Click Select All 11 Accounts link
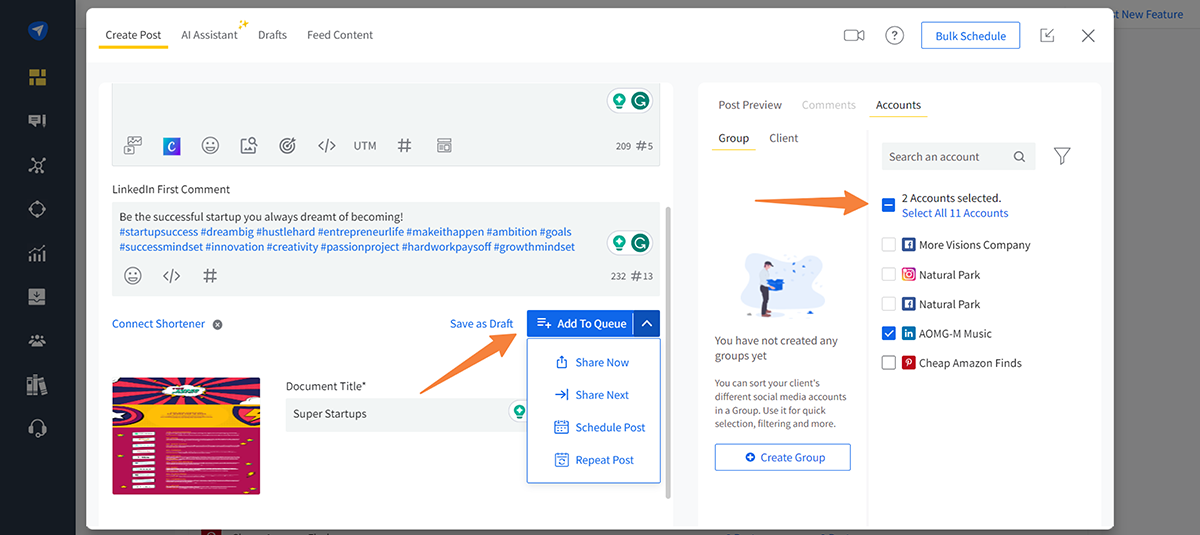The height and width of the screenshot is (535, 1200). point(955,213)
